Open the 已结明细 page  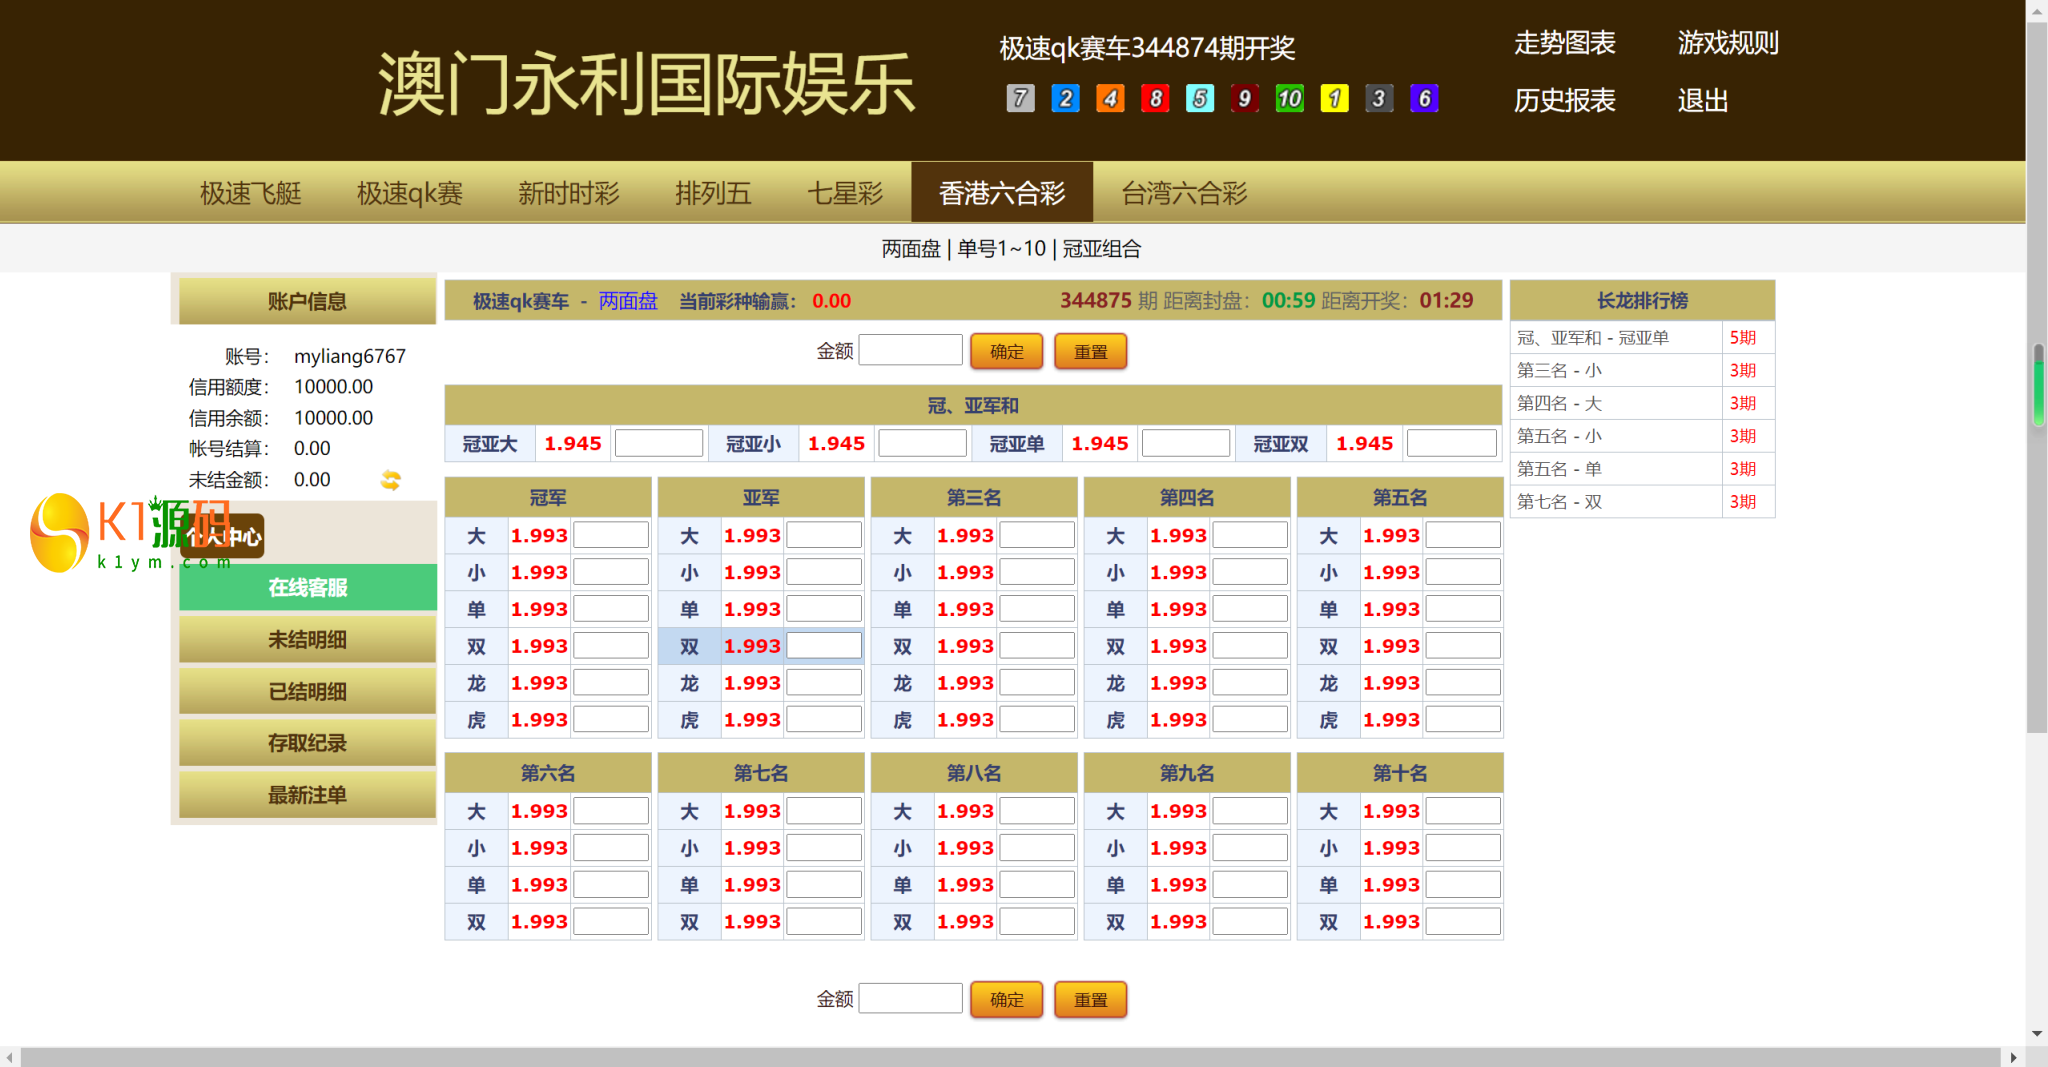pos(308,692)
